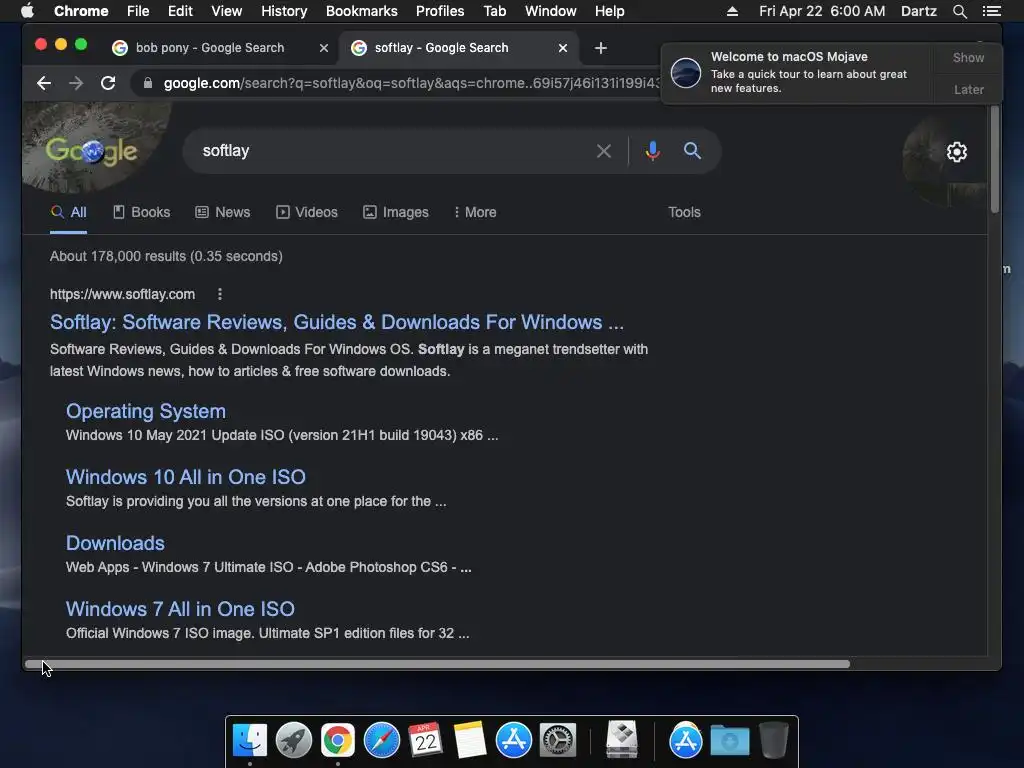This screenshot has width=1024, height=768.
Task: Open the History menu
Action: point(284,11)
